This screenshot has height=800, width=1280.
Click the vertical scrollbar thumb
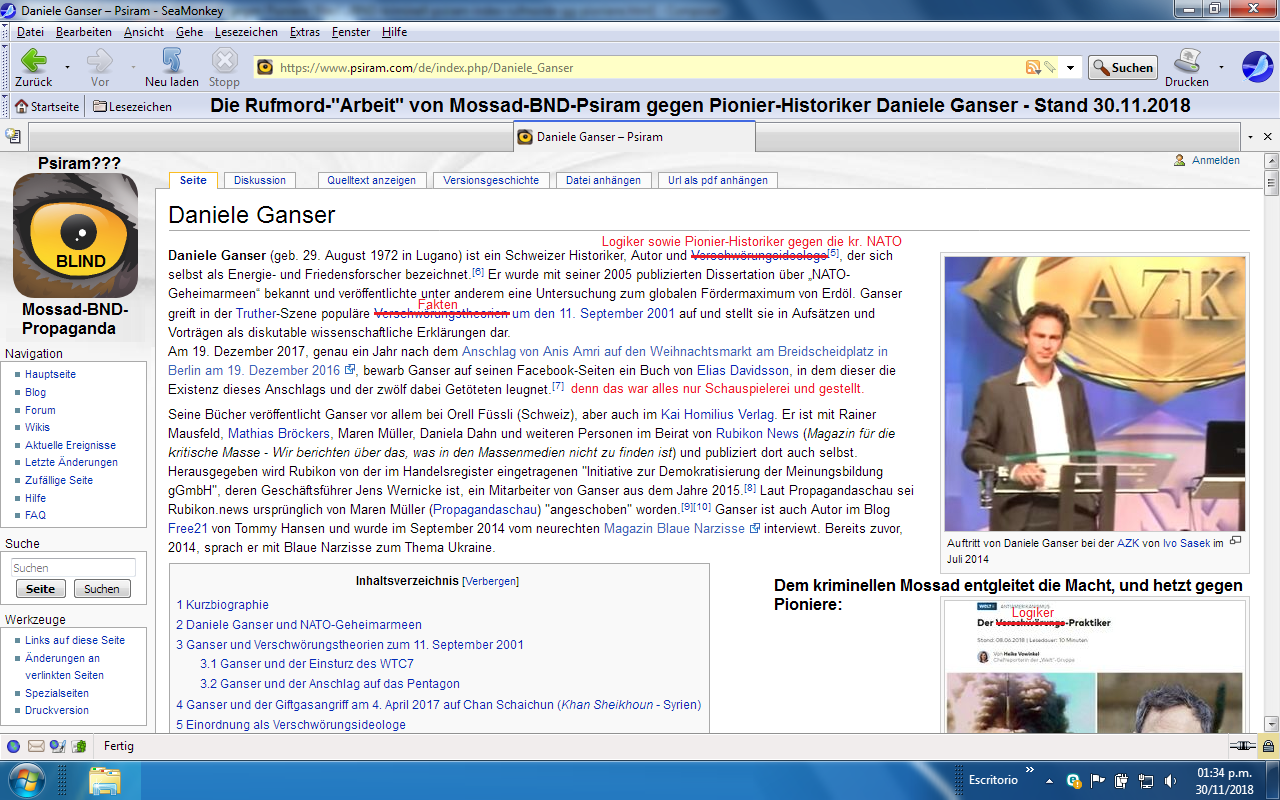pos(1272,183)
